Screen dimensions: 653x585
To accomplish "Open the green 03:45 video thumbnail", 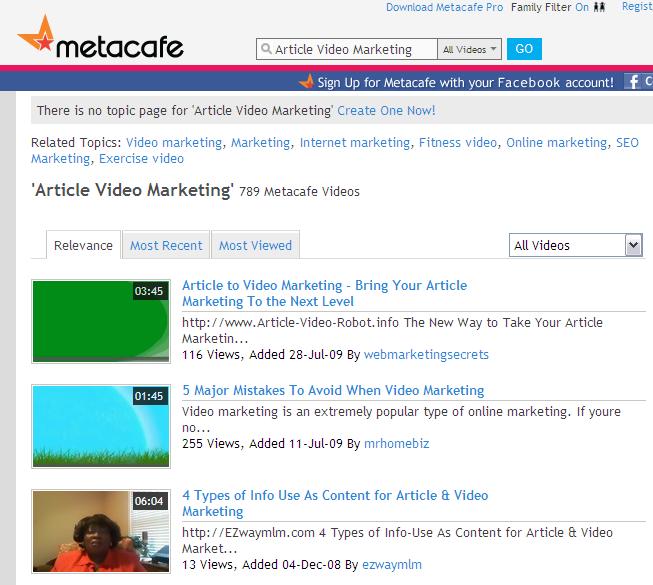I will click(101, 321).
